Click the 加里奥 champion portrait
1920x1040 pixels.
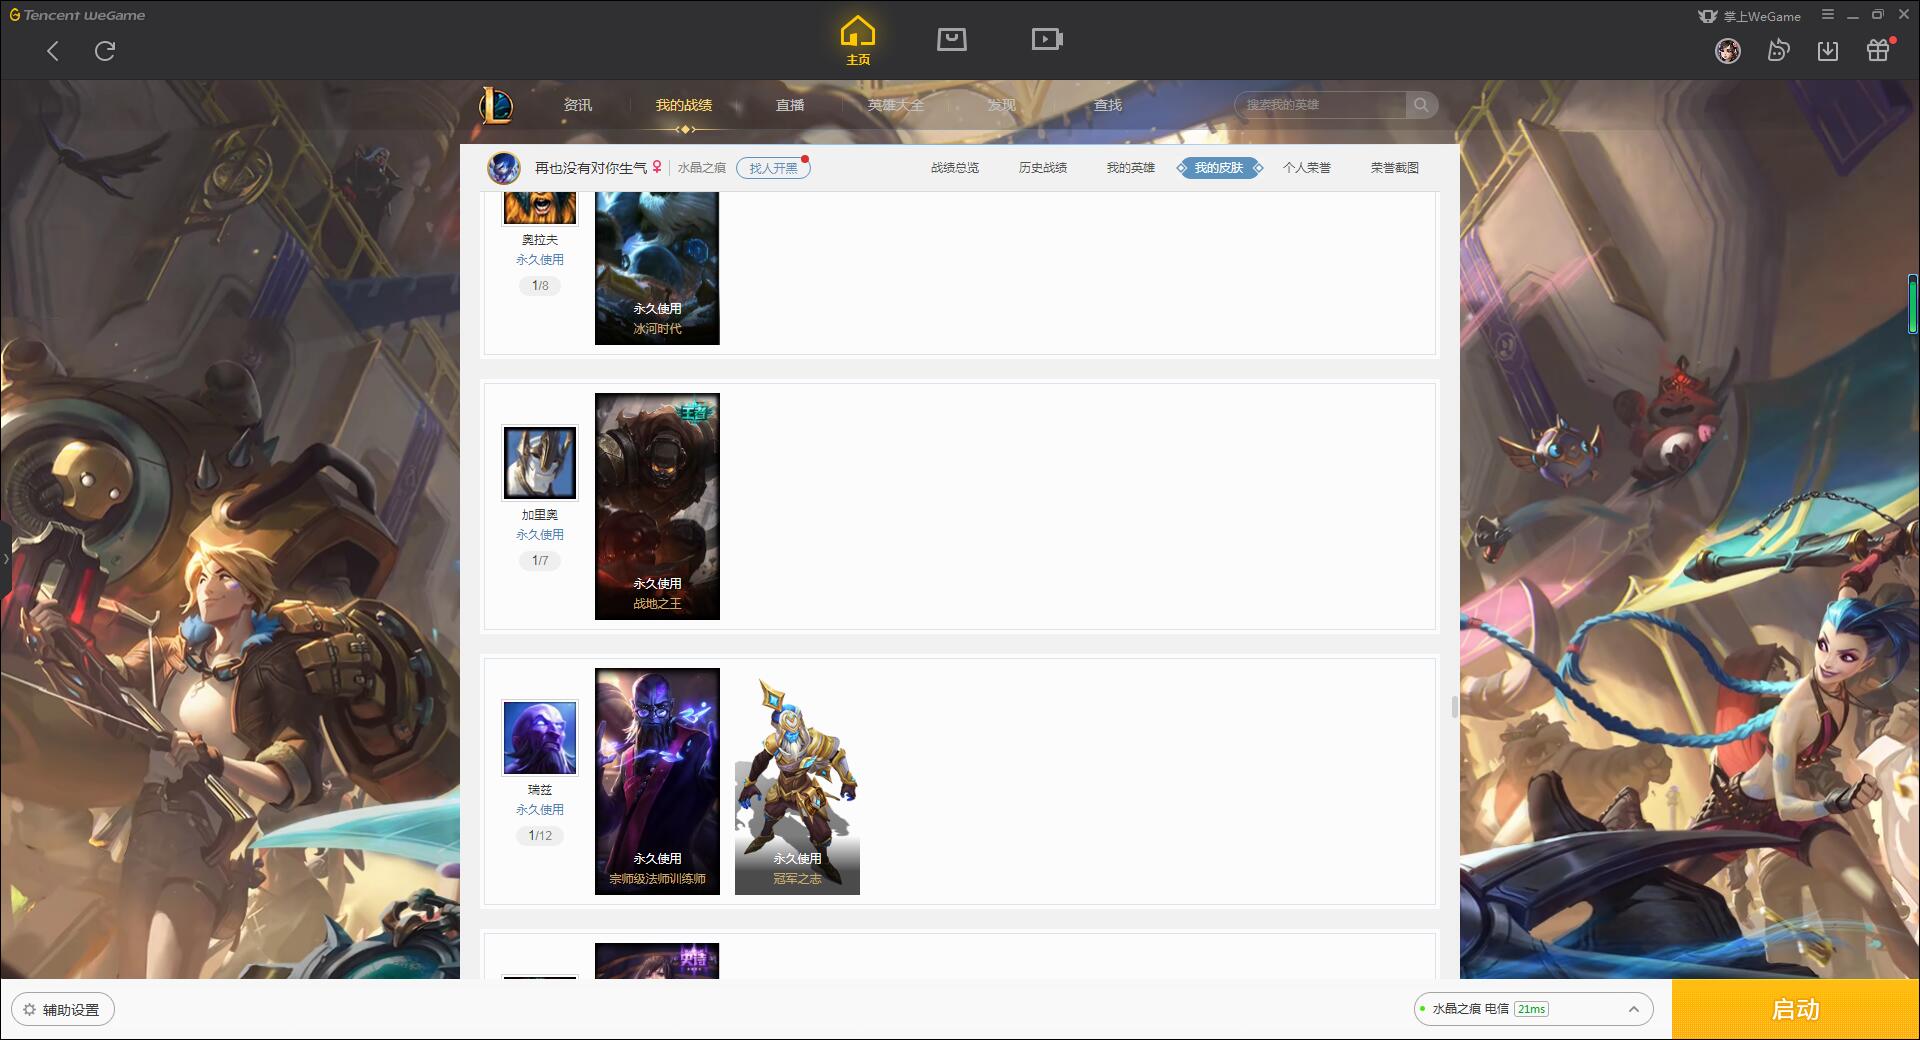[x=540, y=463]
